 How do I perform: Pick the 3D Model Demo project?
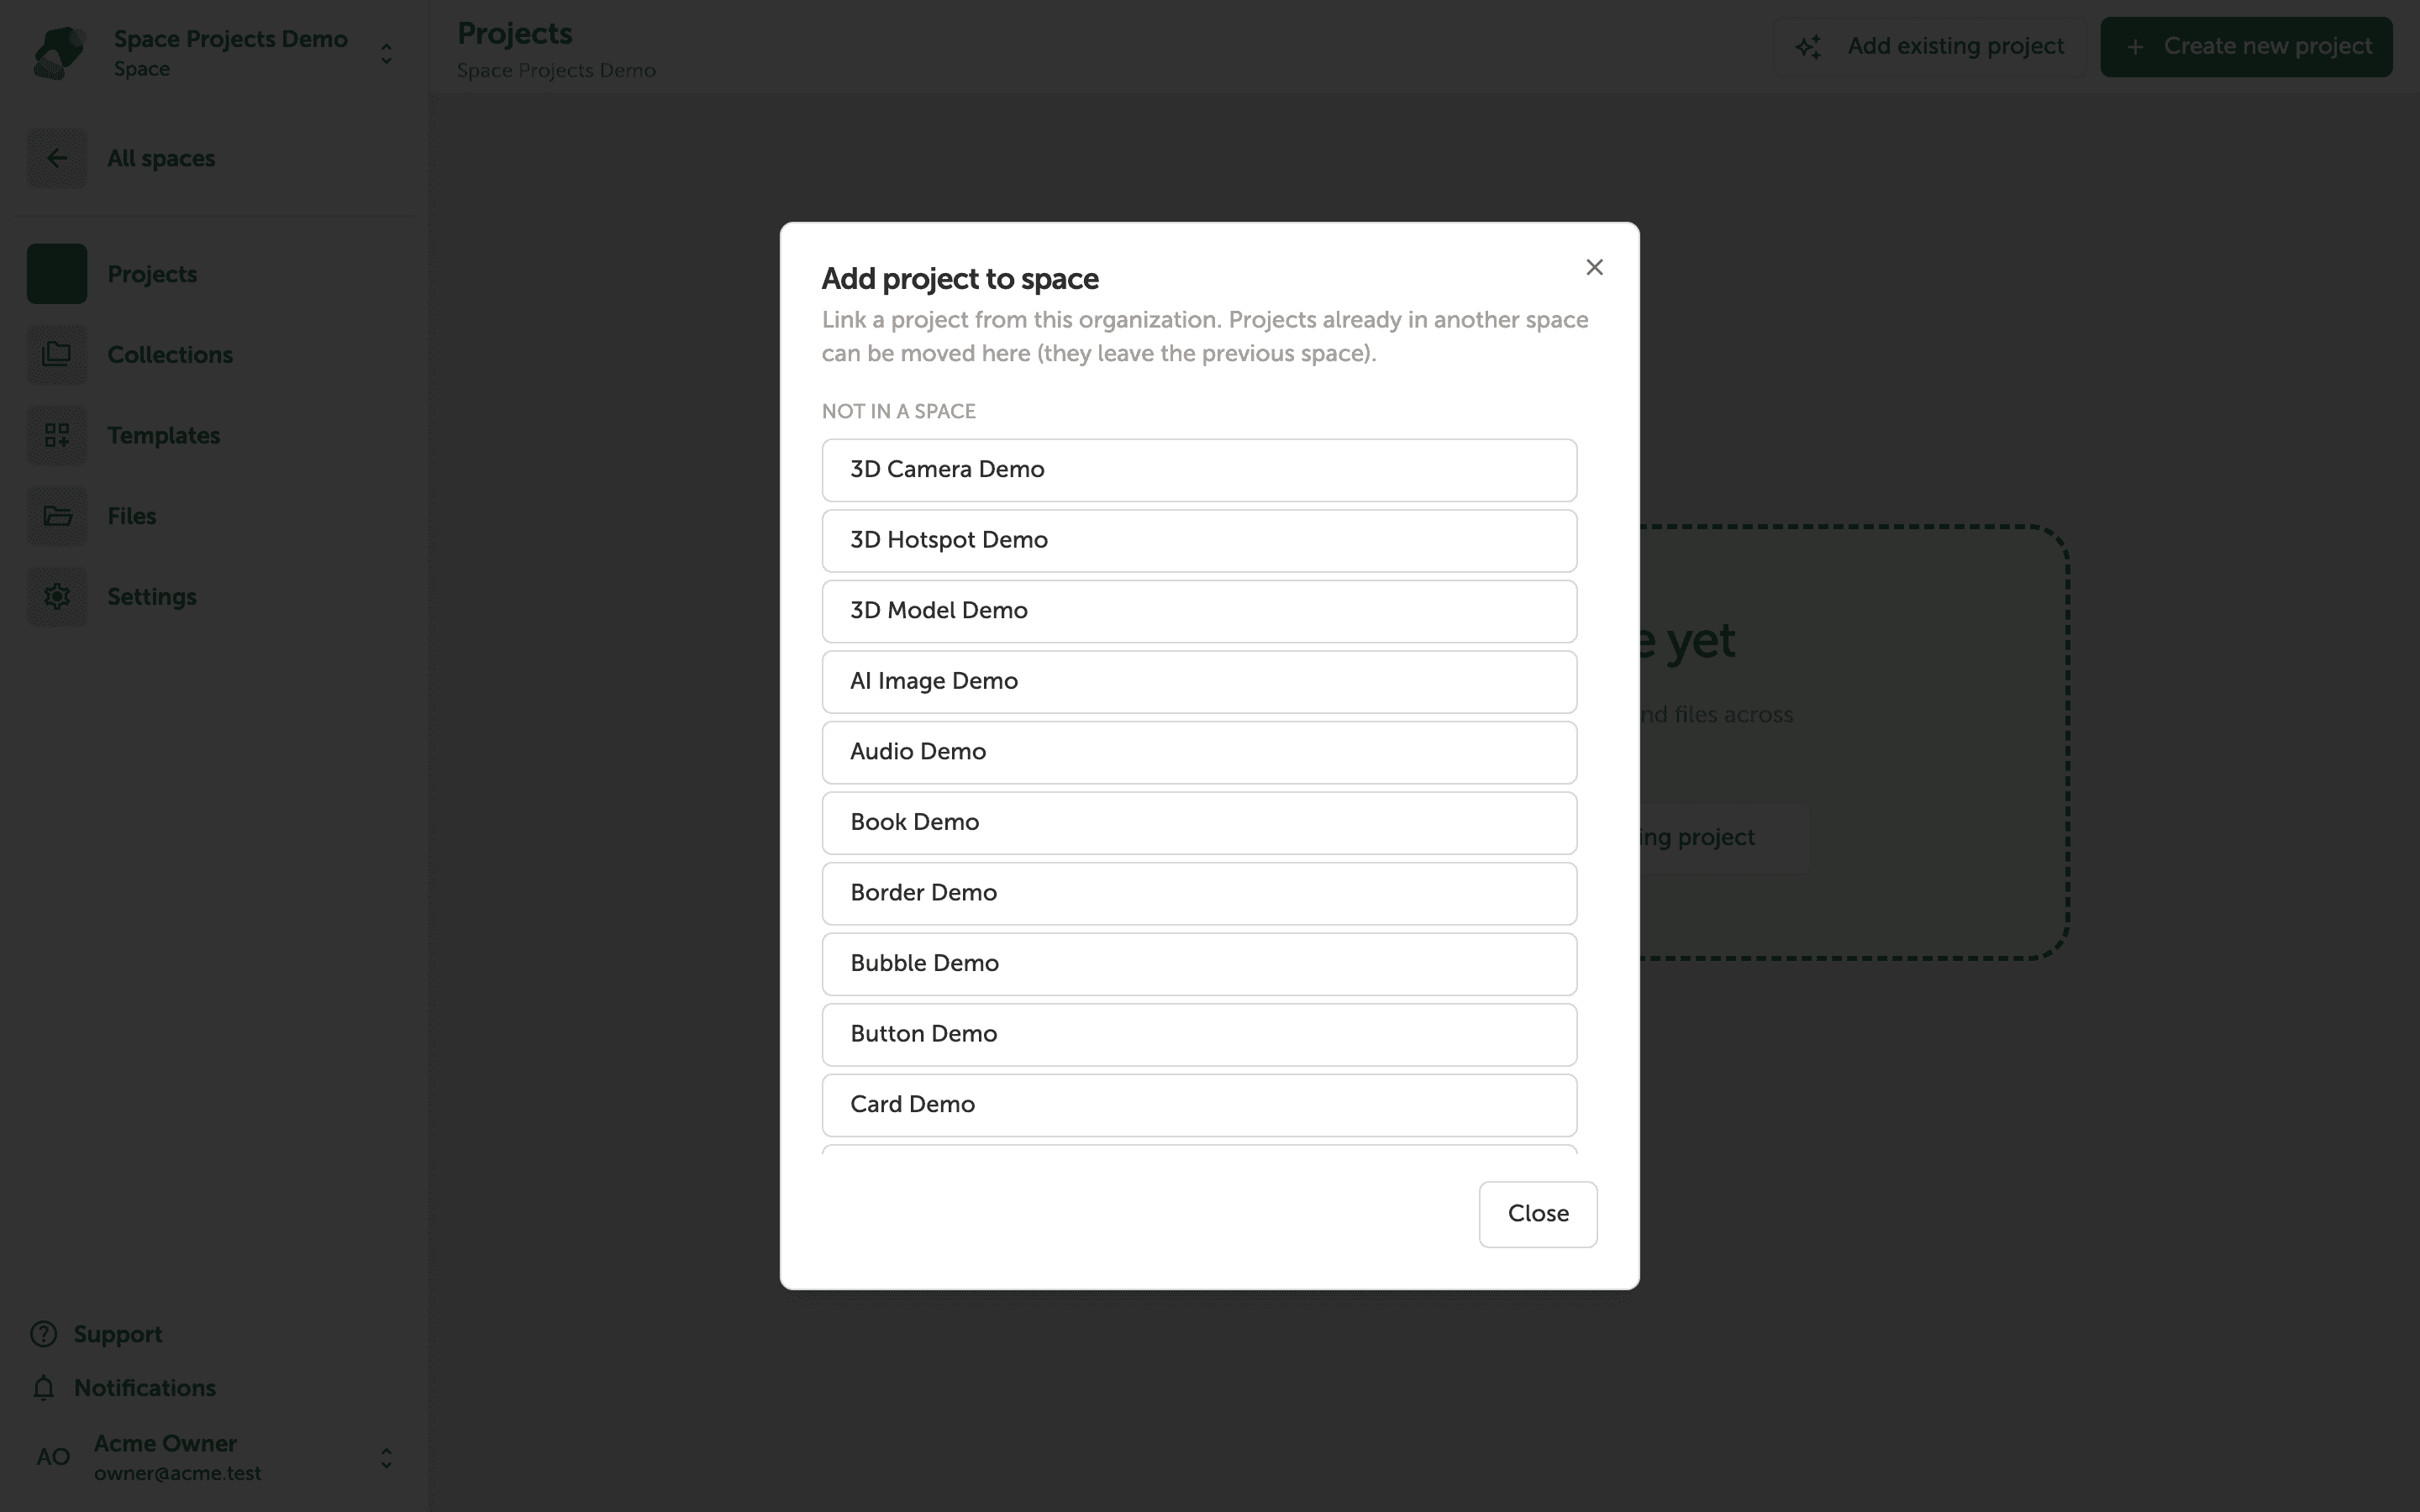[x=1199, y=611]
